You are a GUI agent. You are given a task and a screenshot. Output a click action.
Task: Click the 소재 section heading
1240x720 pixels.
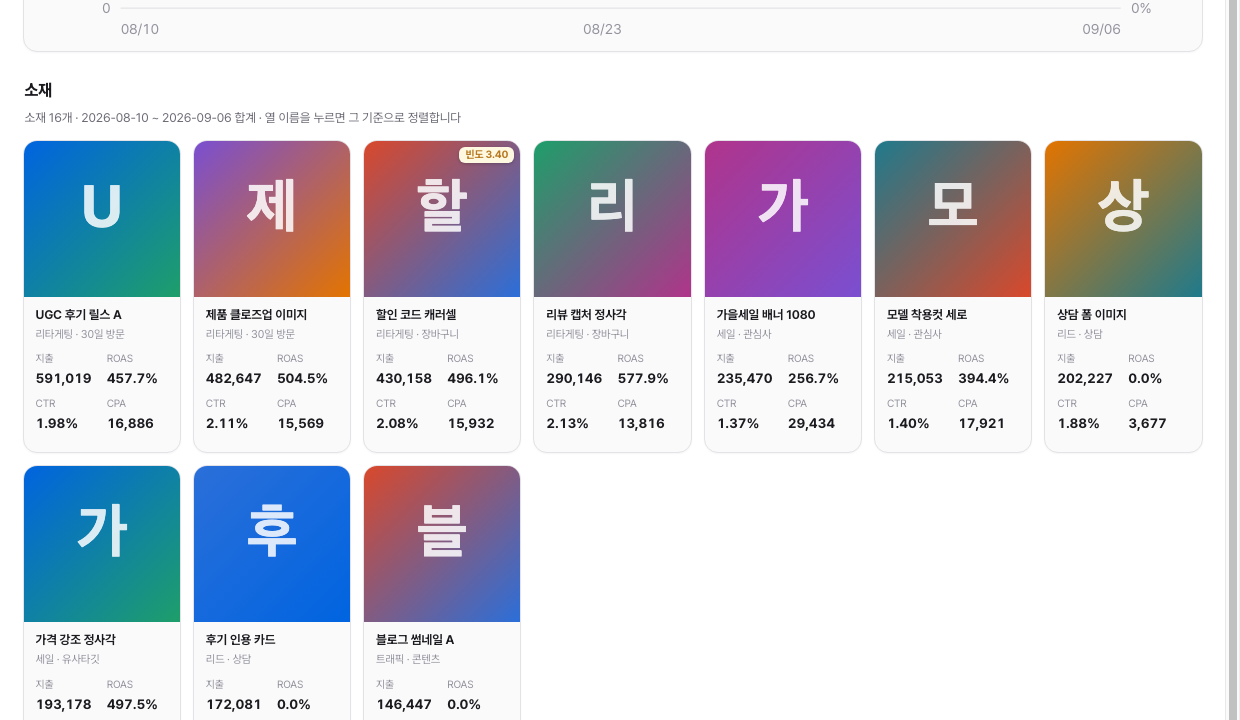pos(38,90)
